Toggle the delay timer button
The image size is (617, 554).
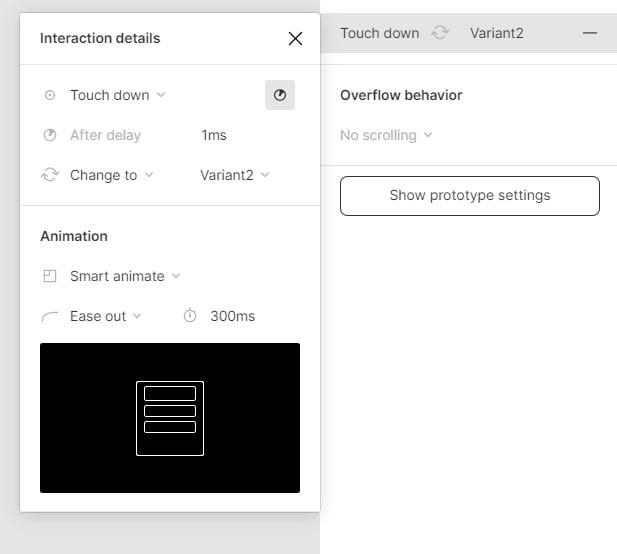280,95
